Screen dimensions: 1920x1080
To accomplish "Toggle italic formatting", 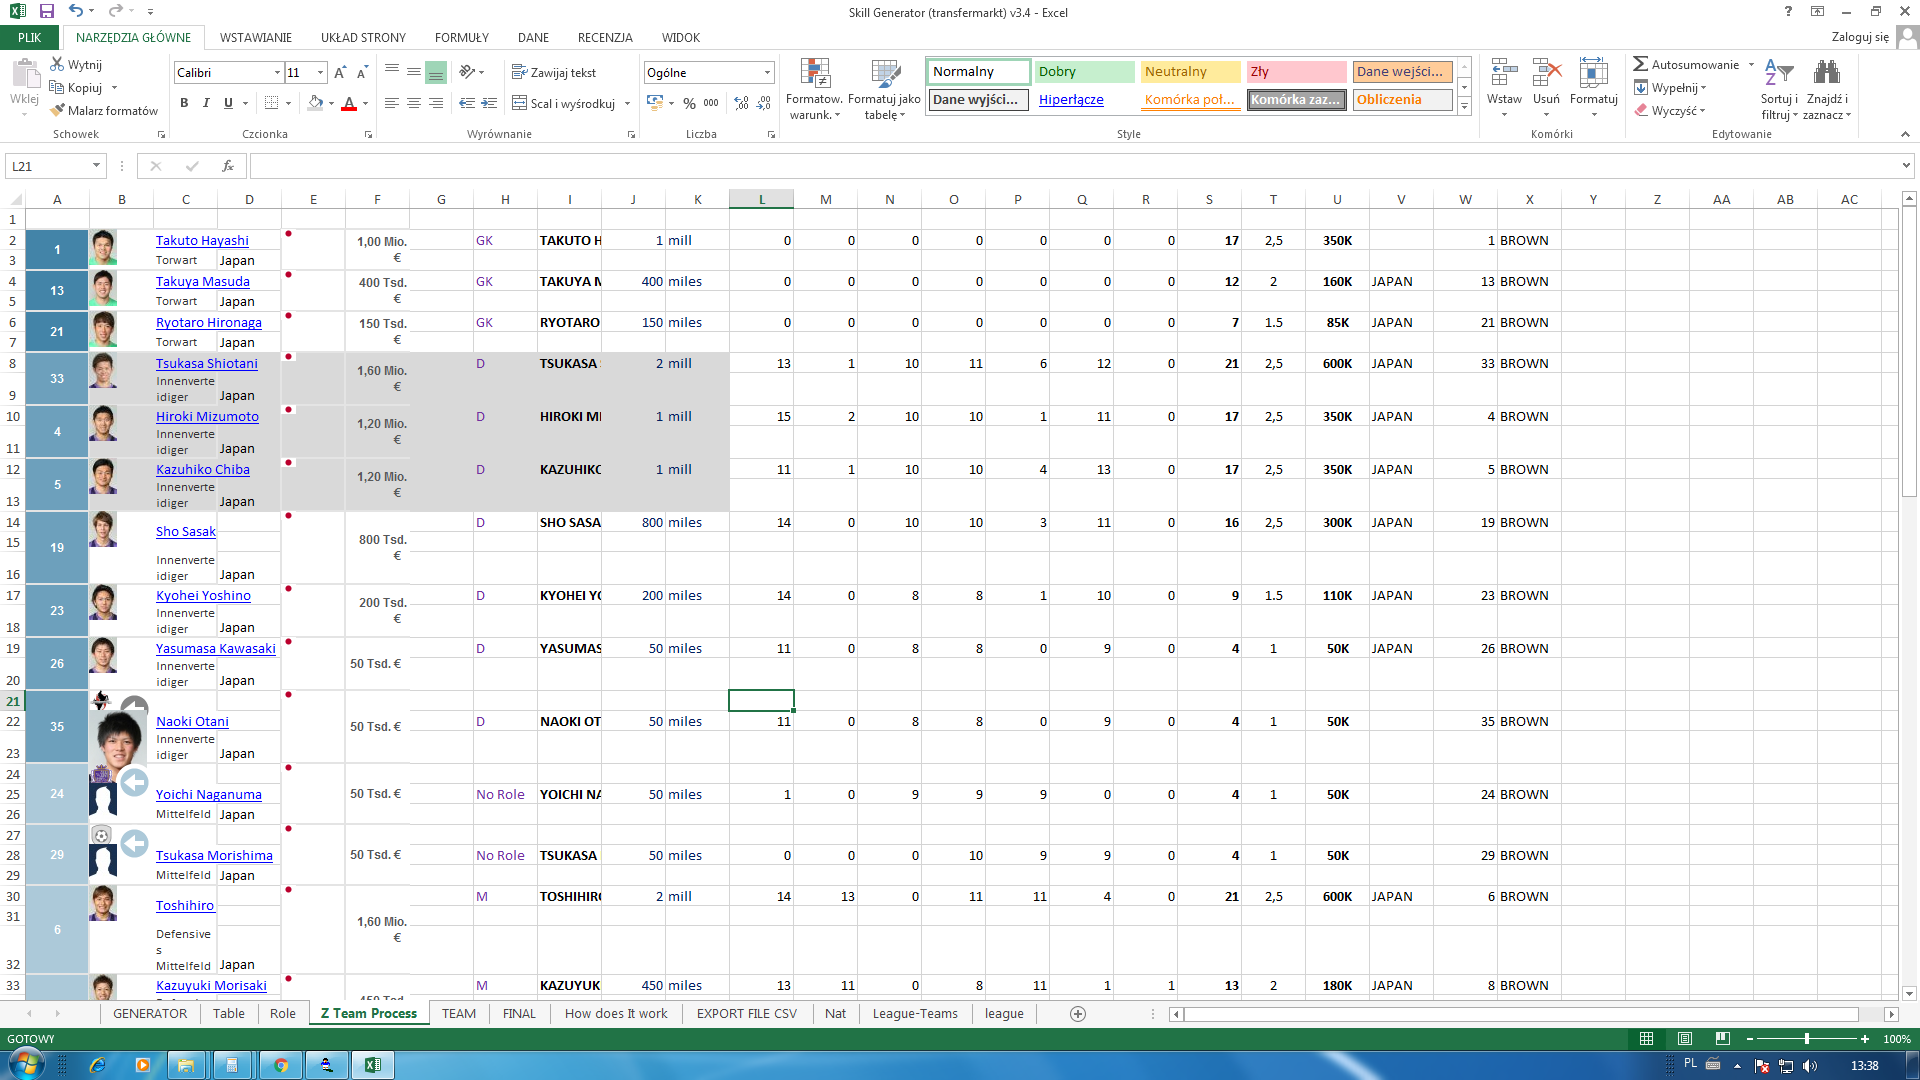I will [206, 103].
